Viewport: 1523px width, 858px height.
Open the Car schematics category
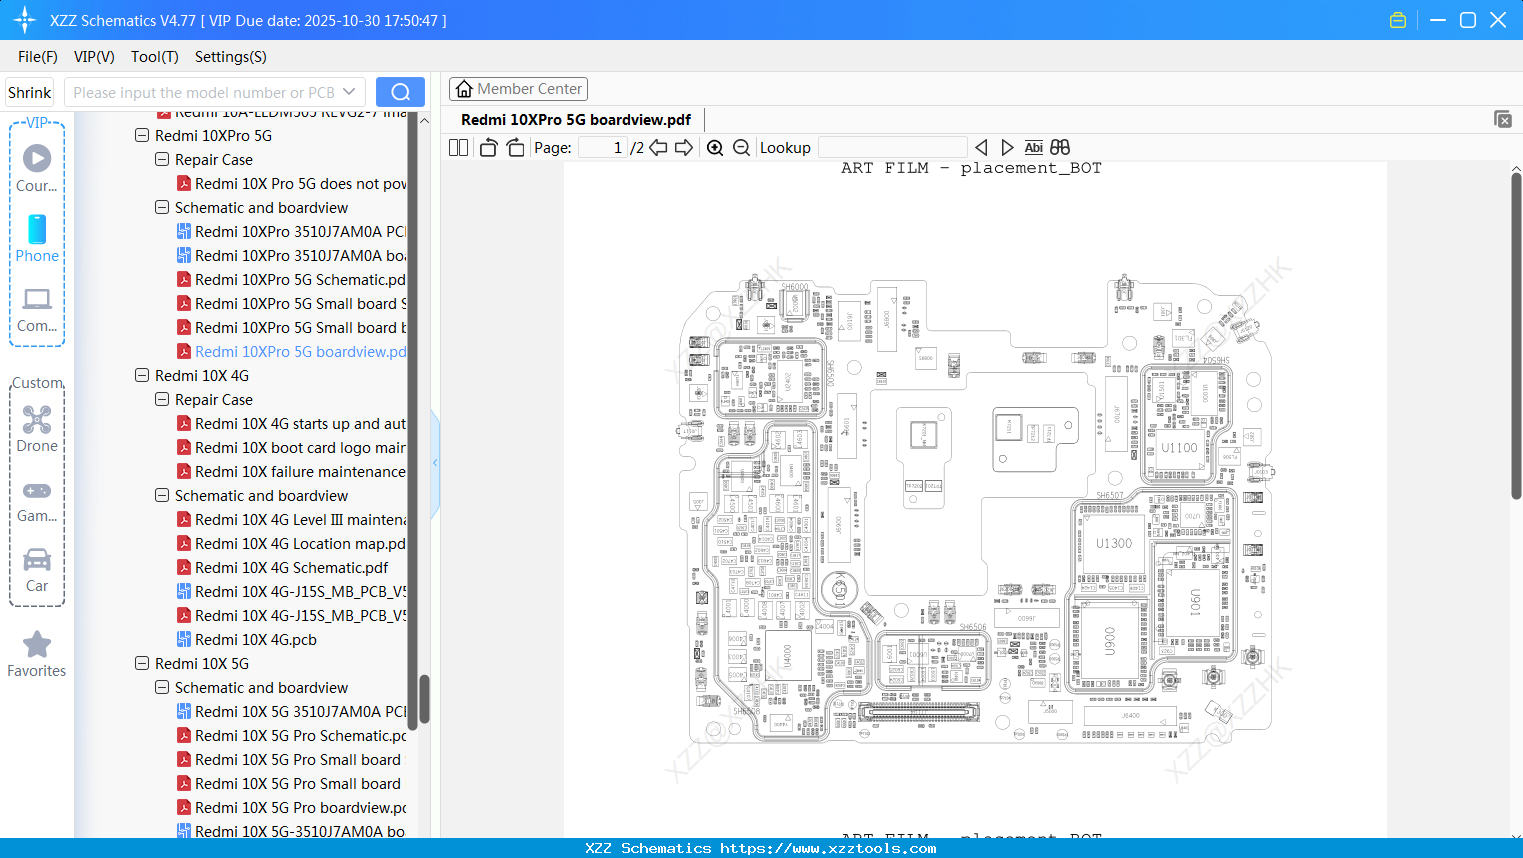click(37, 560)
